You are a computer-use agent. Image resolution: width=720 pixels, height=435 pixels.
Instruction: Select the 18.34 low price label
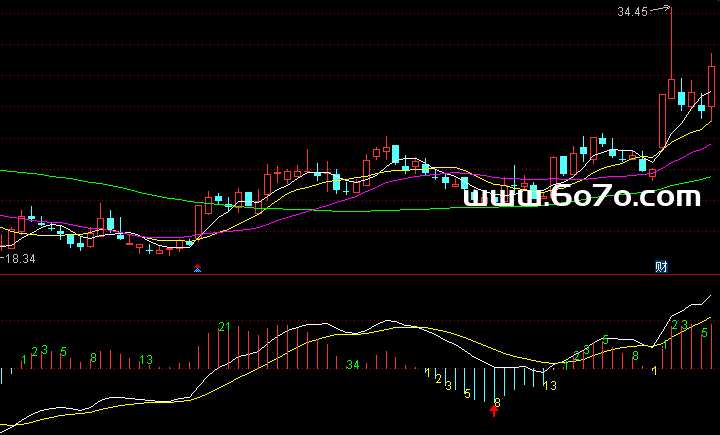18,258
